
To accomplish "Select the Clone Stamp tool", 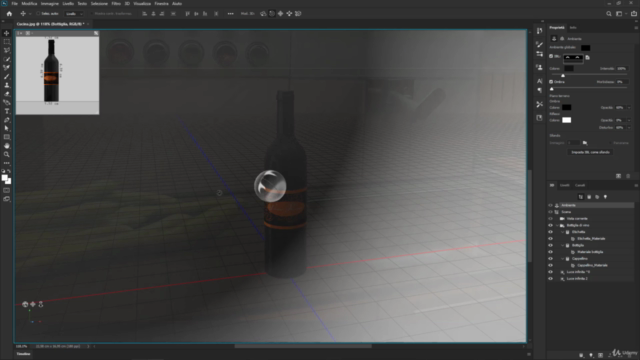I will (7, 85).
